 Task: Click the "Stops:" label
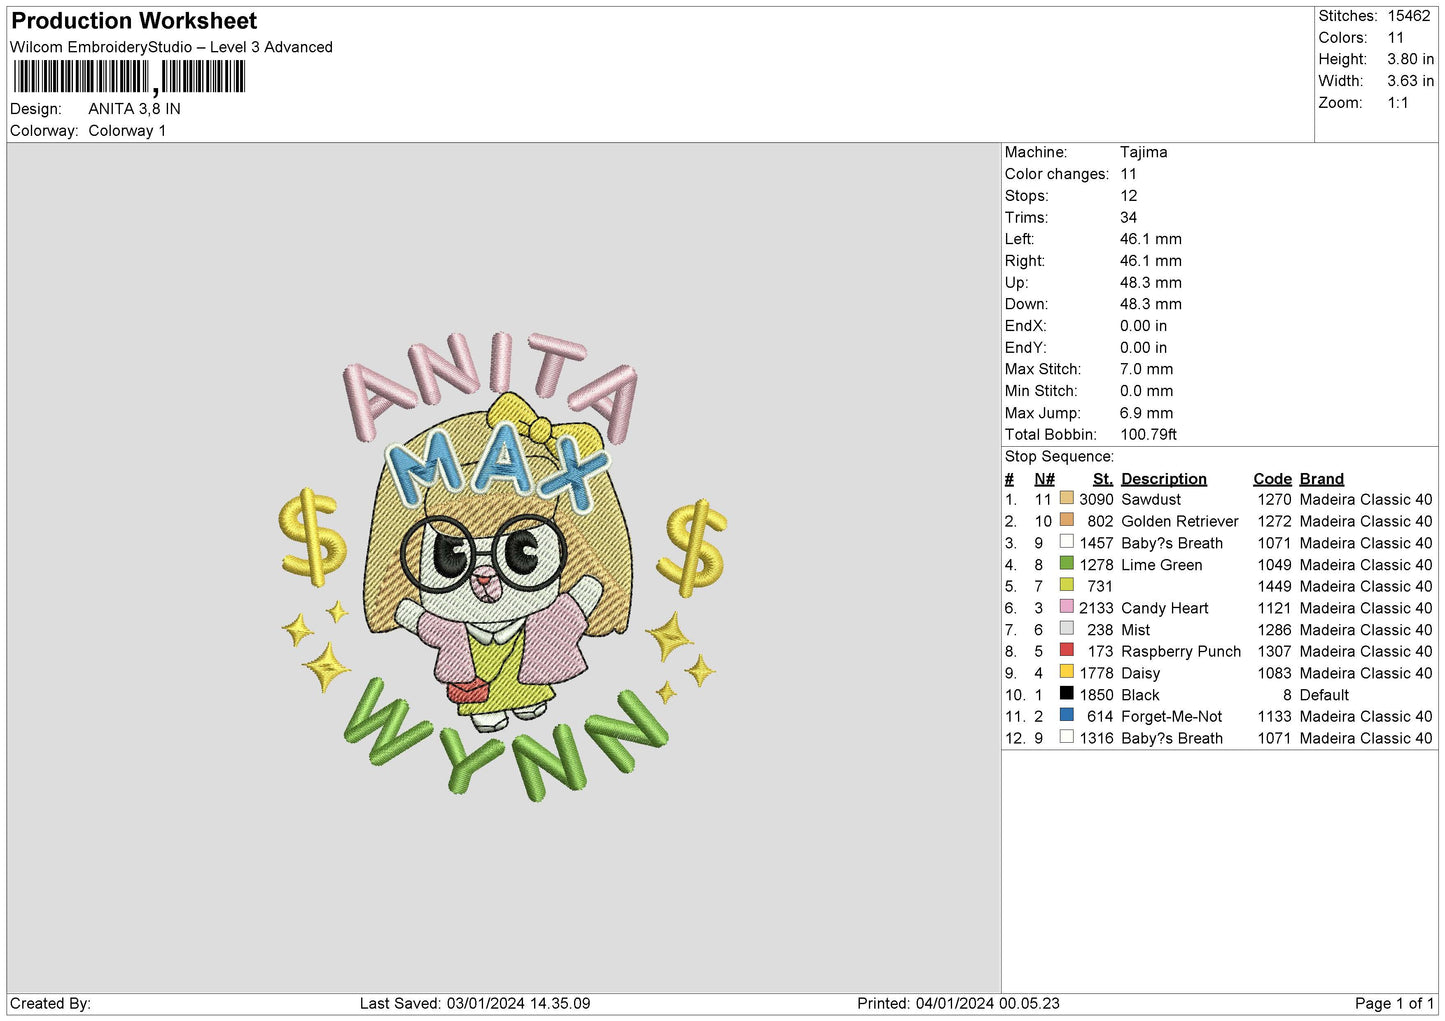(1027, 196)
